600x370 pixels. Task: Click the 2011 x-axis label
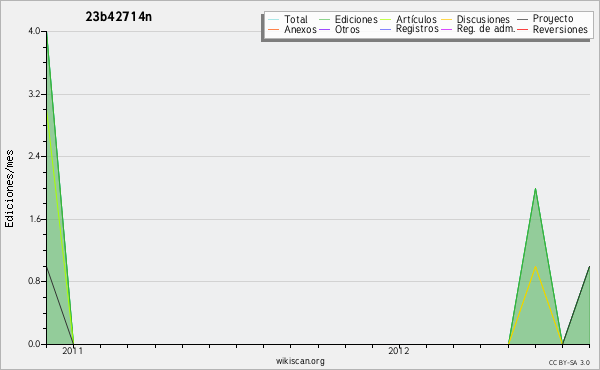tap(73, 350)
